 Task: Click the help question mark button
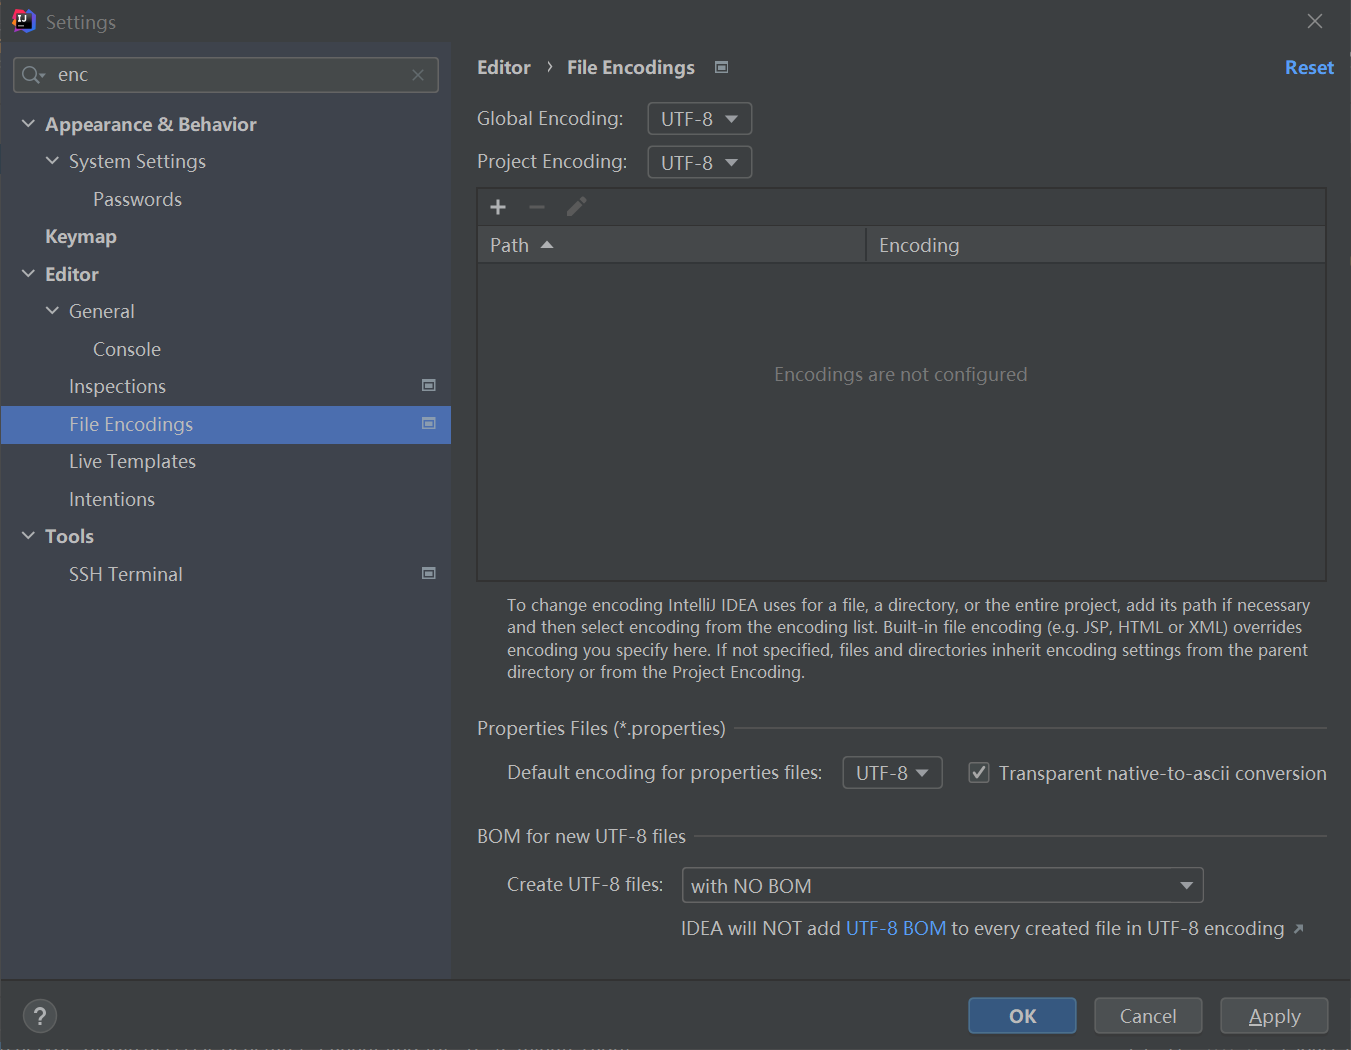coord(40,1016)
